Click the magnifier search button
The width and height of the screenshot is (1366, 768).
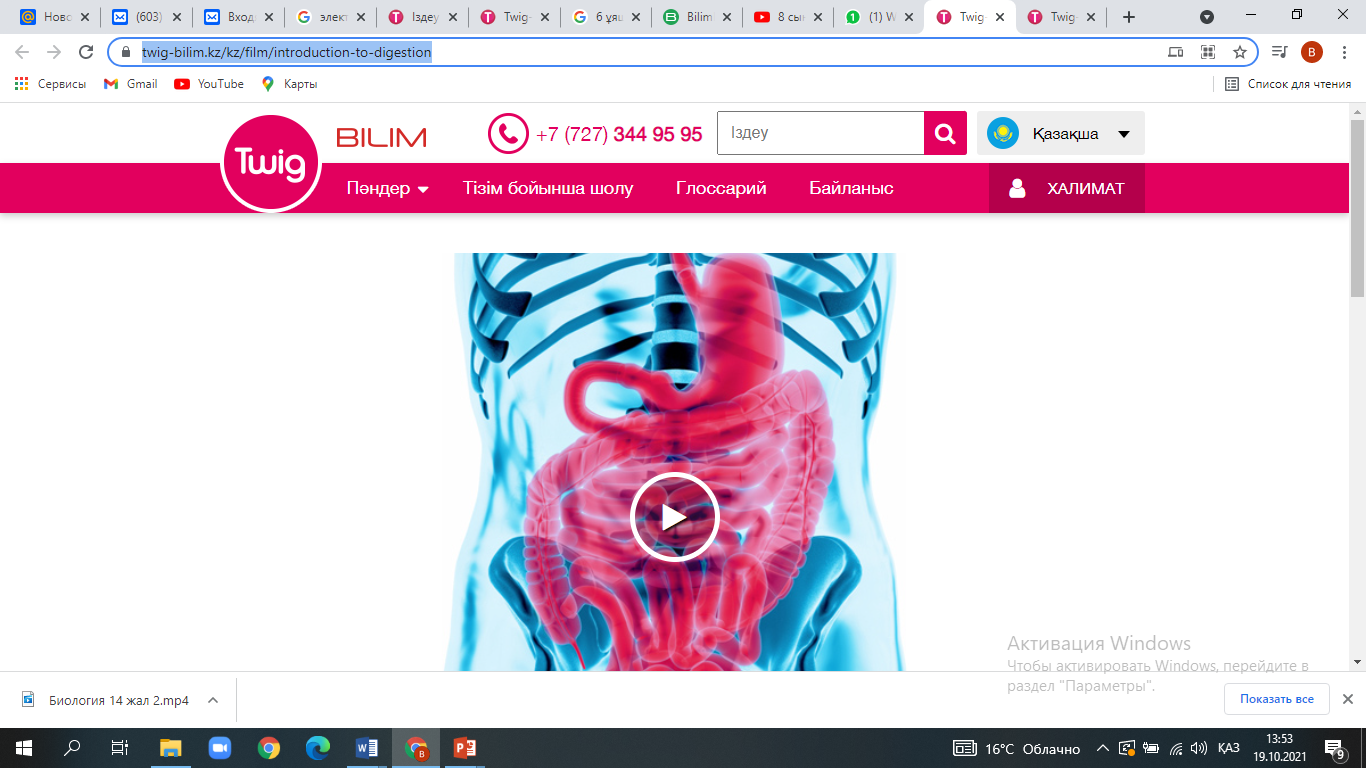(945, 133)
